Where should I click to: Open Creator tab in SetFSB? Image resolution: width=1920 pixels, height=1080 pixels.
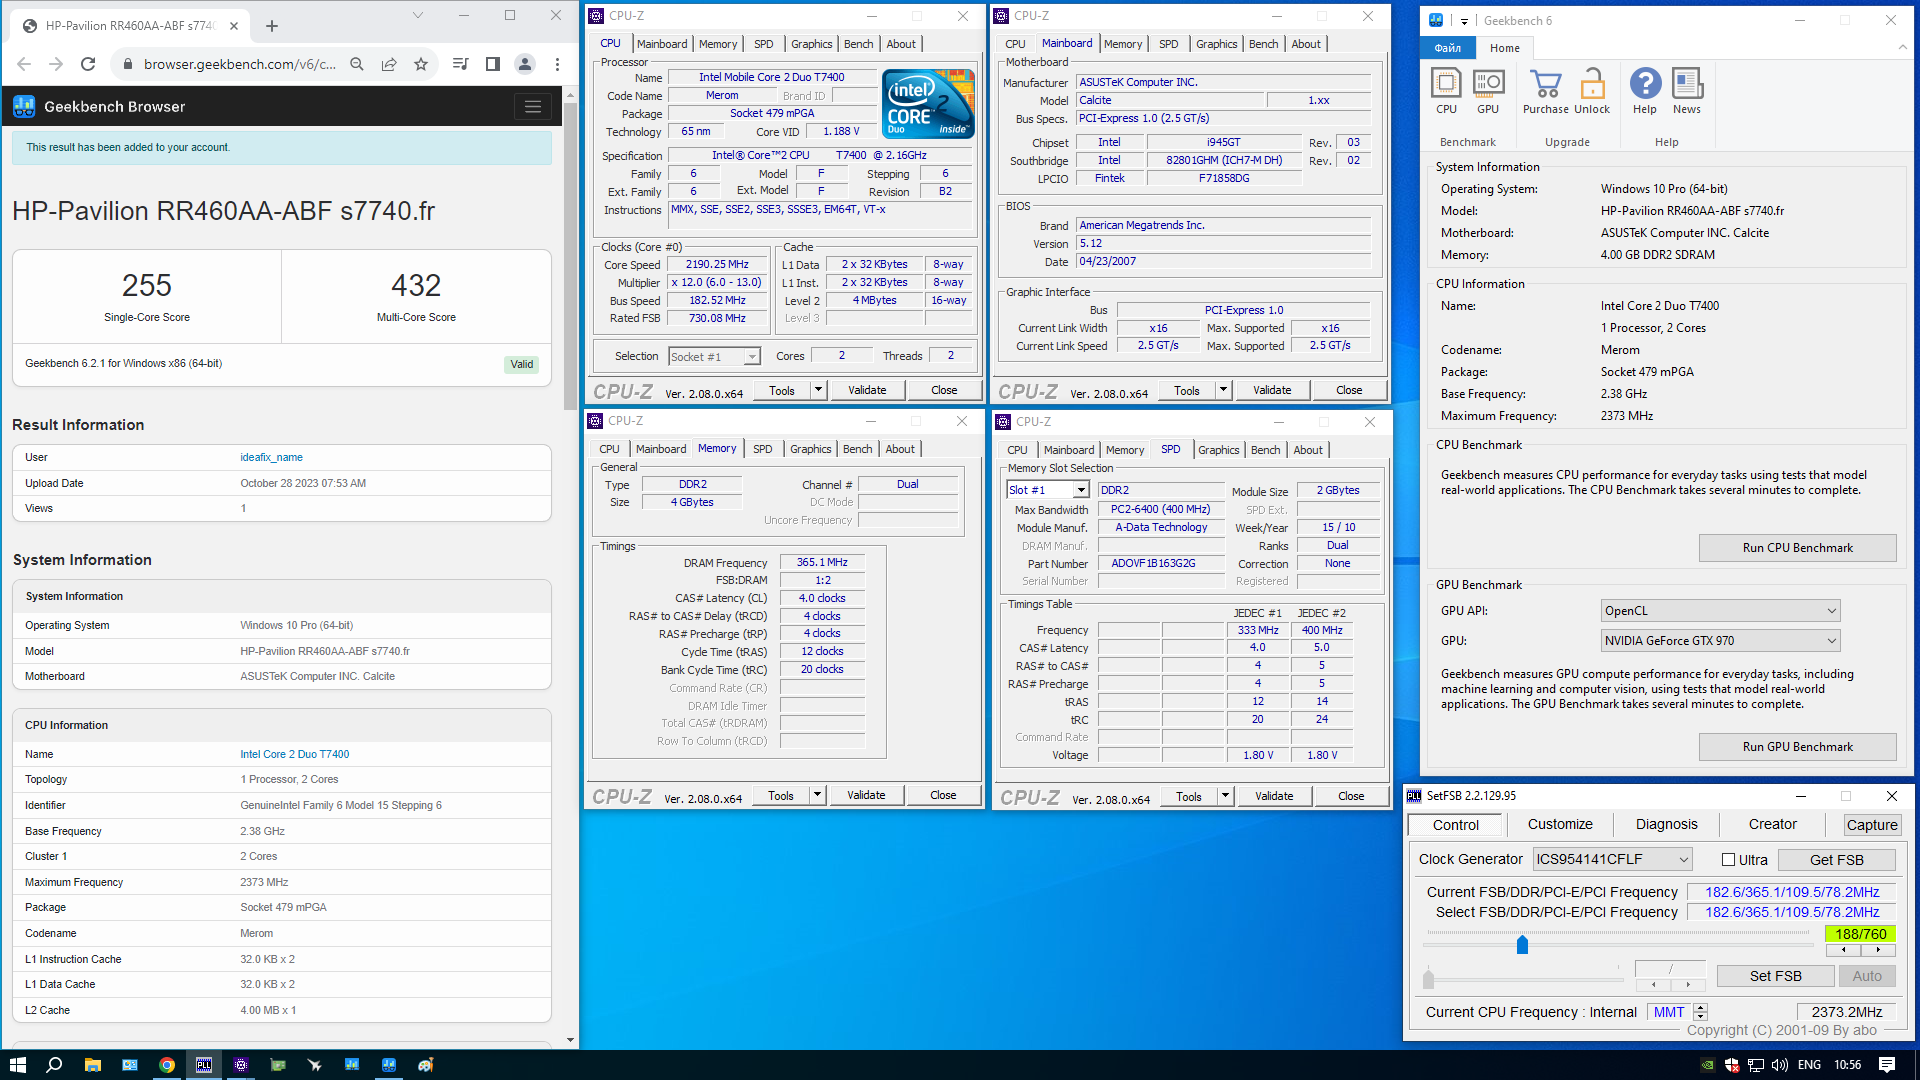[1772, 824]
